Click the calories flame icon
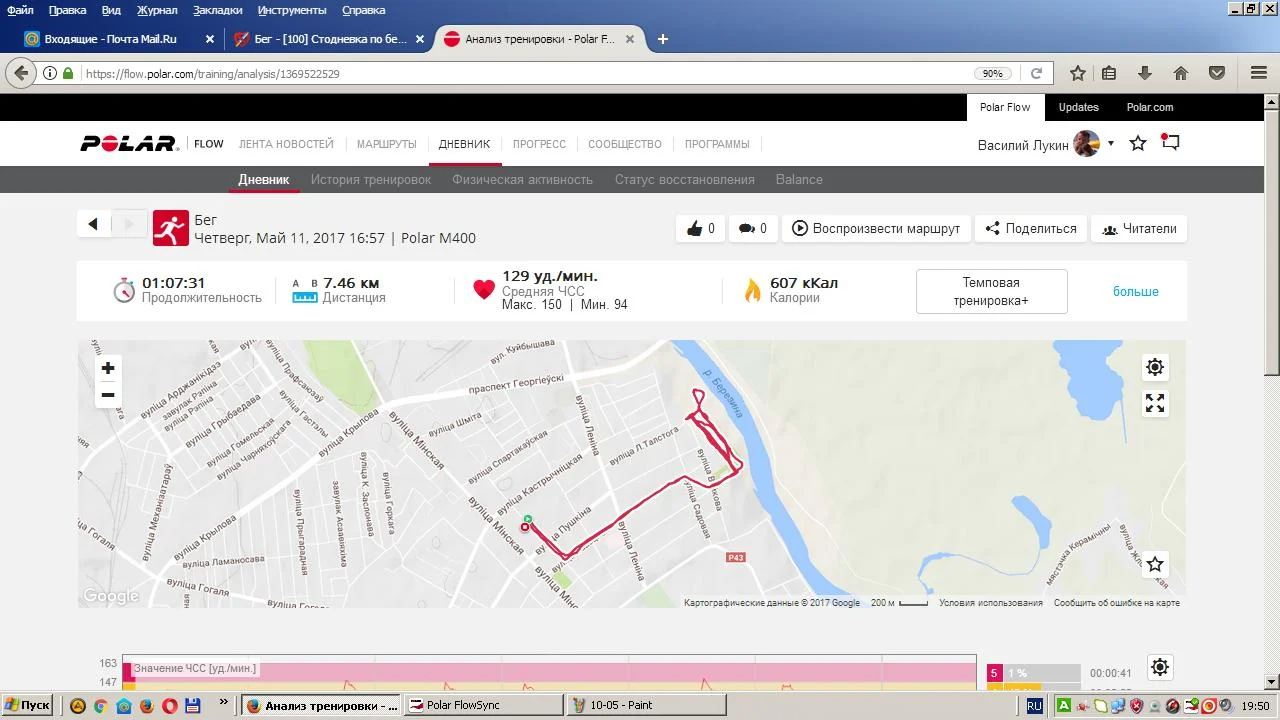Image resolution: width=1280 pixels, height=720 pixels. (752, 290)
